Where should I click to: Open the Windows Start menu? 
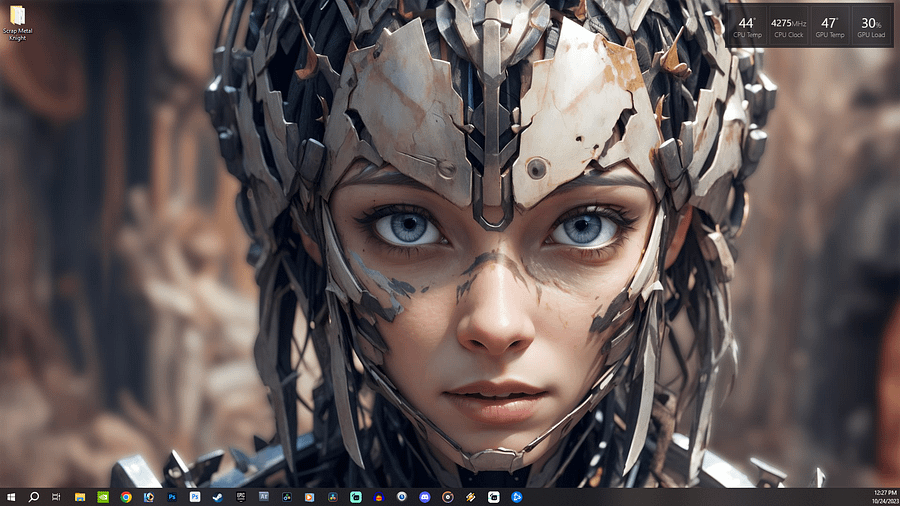click(x=10, y=497)
